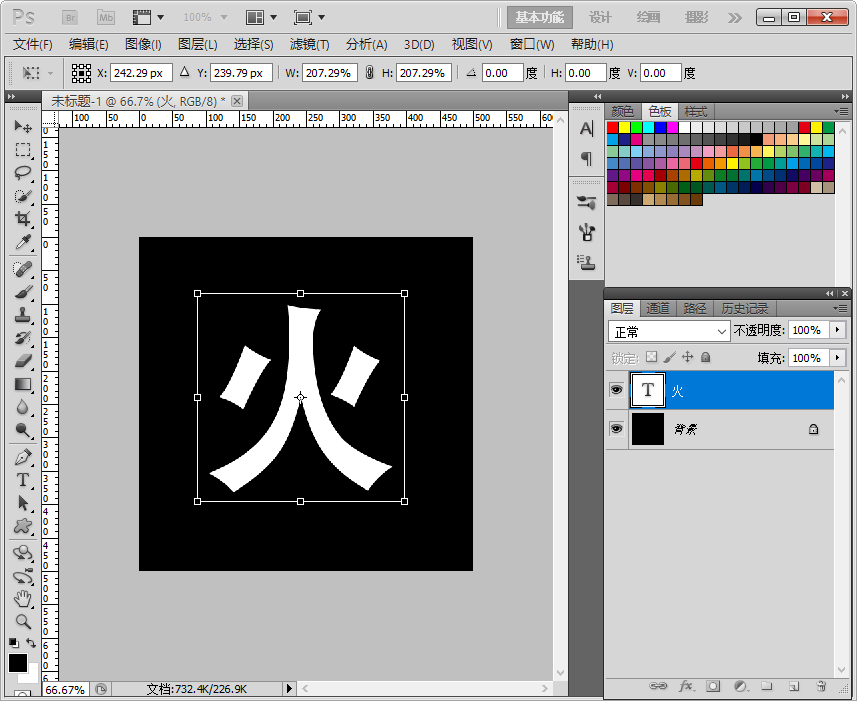Image resolution: width=857 pixels, height=701 pixels.
Task: Open the 不透明度 opacity slider arrow
Action: 837,330
